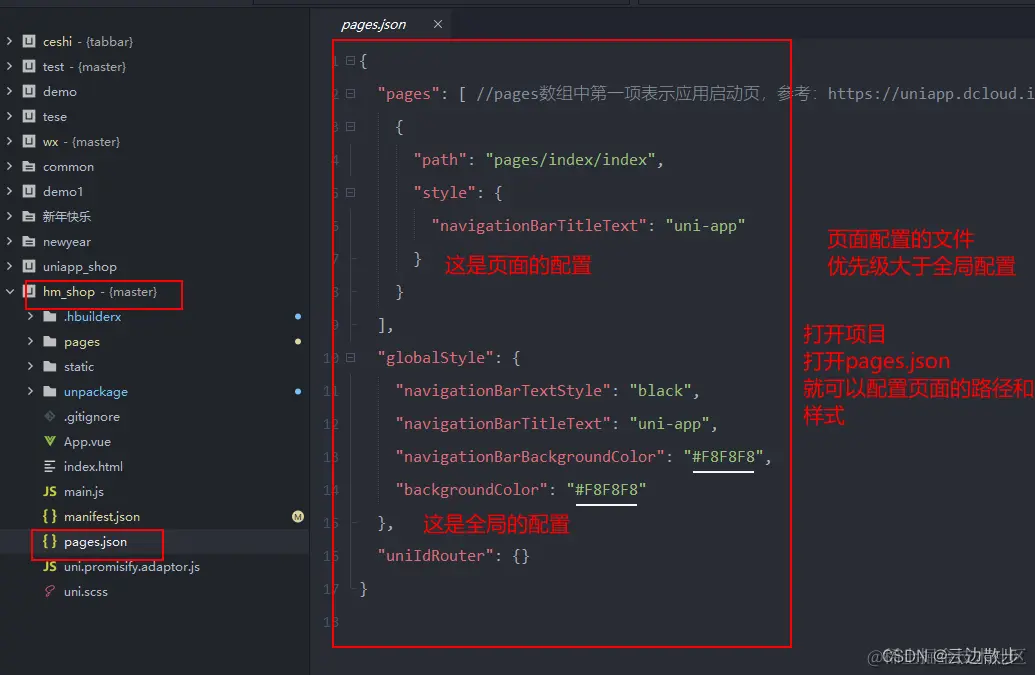1035x675 pixels.
Task: Open the manifest.json file
Action: (102, 517)
